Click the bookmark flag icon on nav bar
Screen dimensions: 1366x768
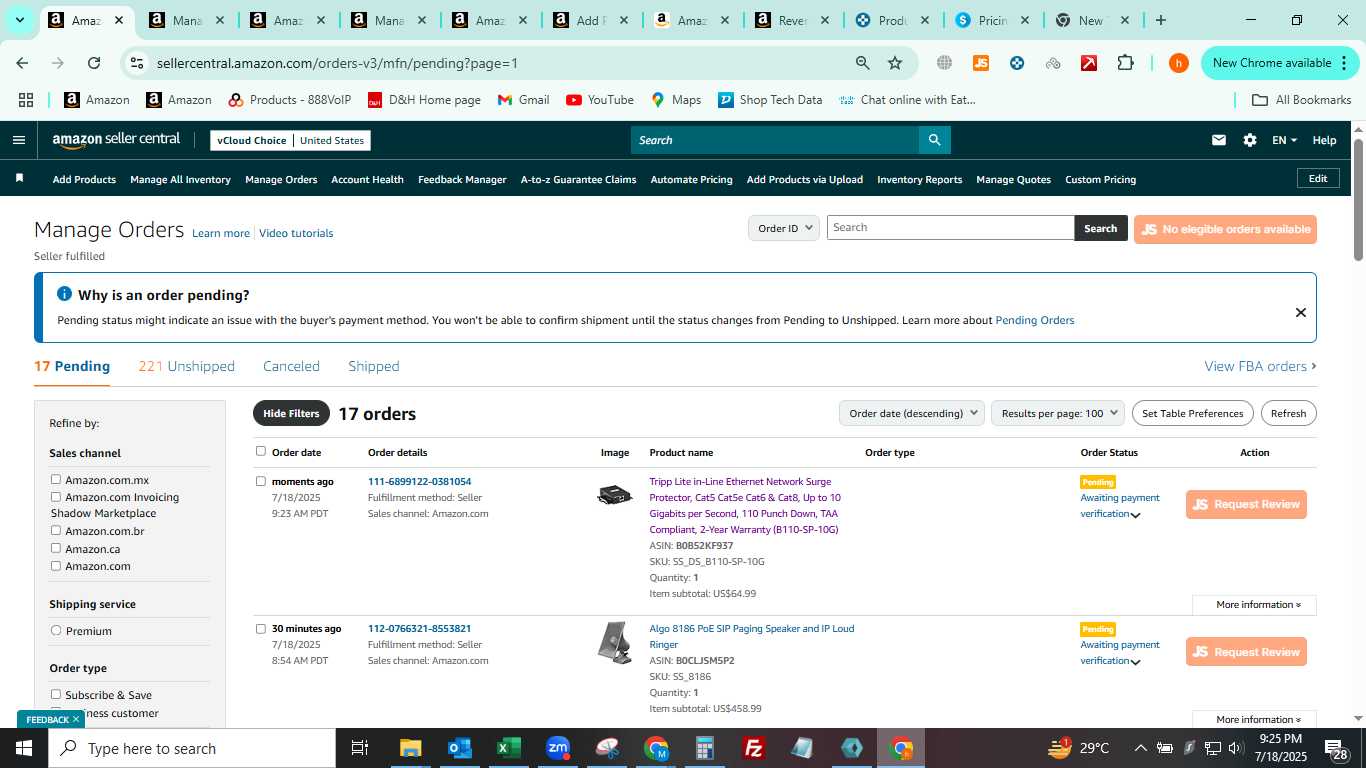19,178
